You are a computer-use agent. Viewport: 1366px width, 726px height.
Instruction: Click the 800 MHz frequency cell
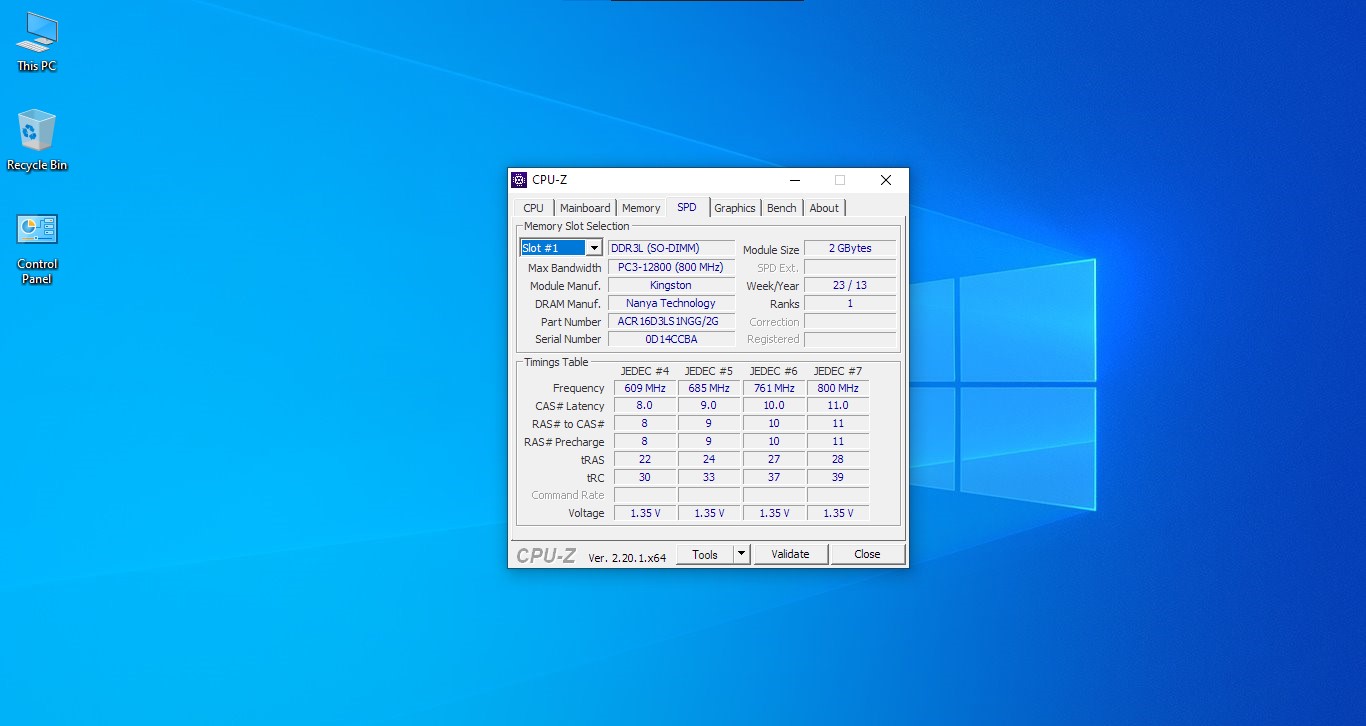838,388
